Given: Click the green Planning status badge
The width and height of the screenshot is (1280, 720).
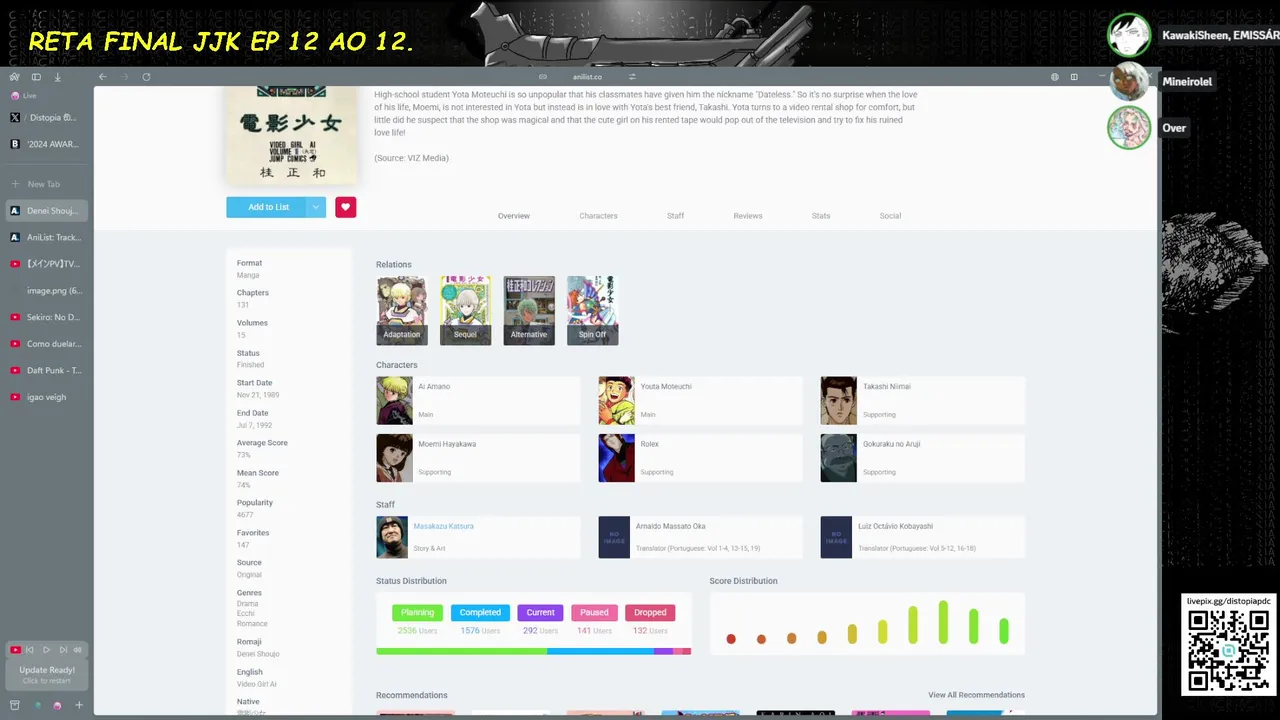Looking at the screenshot, I should pyautogui.click(x=417, y=612).
